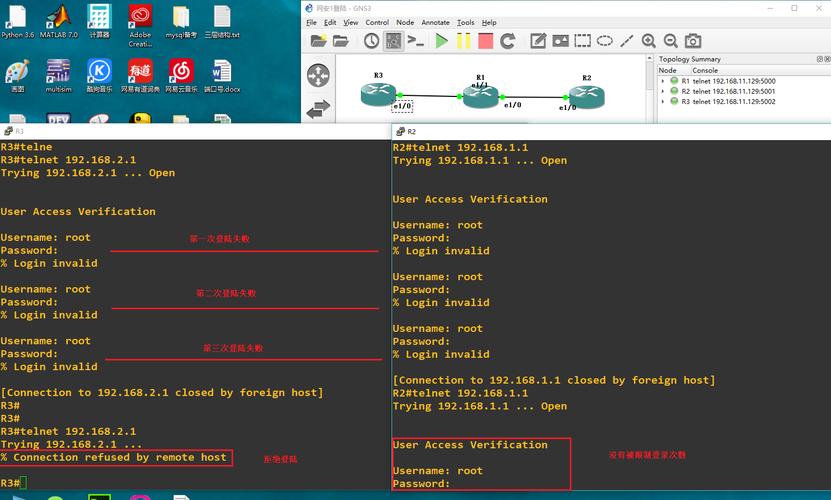Screen dimensions: 831x500
Task: Click the last Password: prompt in R2 console
Action: [421, 484]
